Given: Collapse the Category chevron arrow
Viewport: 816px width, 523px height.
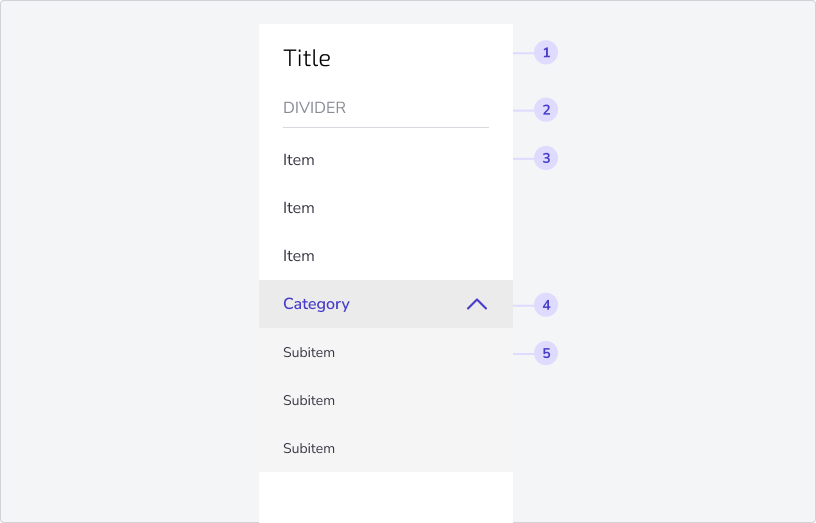Looking at the screenshot, I should click(x=477, y=304).
